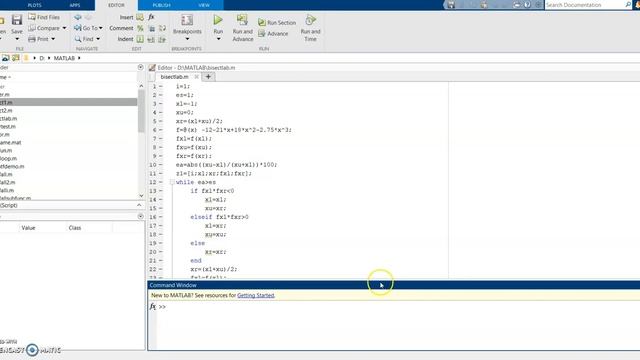Click the Insert function fx icon
The width and height of the screenshot is (640, 360).
(x=151, y=17)
